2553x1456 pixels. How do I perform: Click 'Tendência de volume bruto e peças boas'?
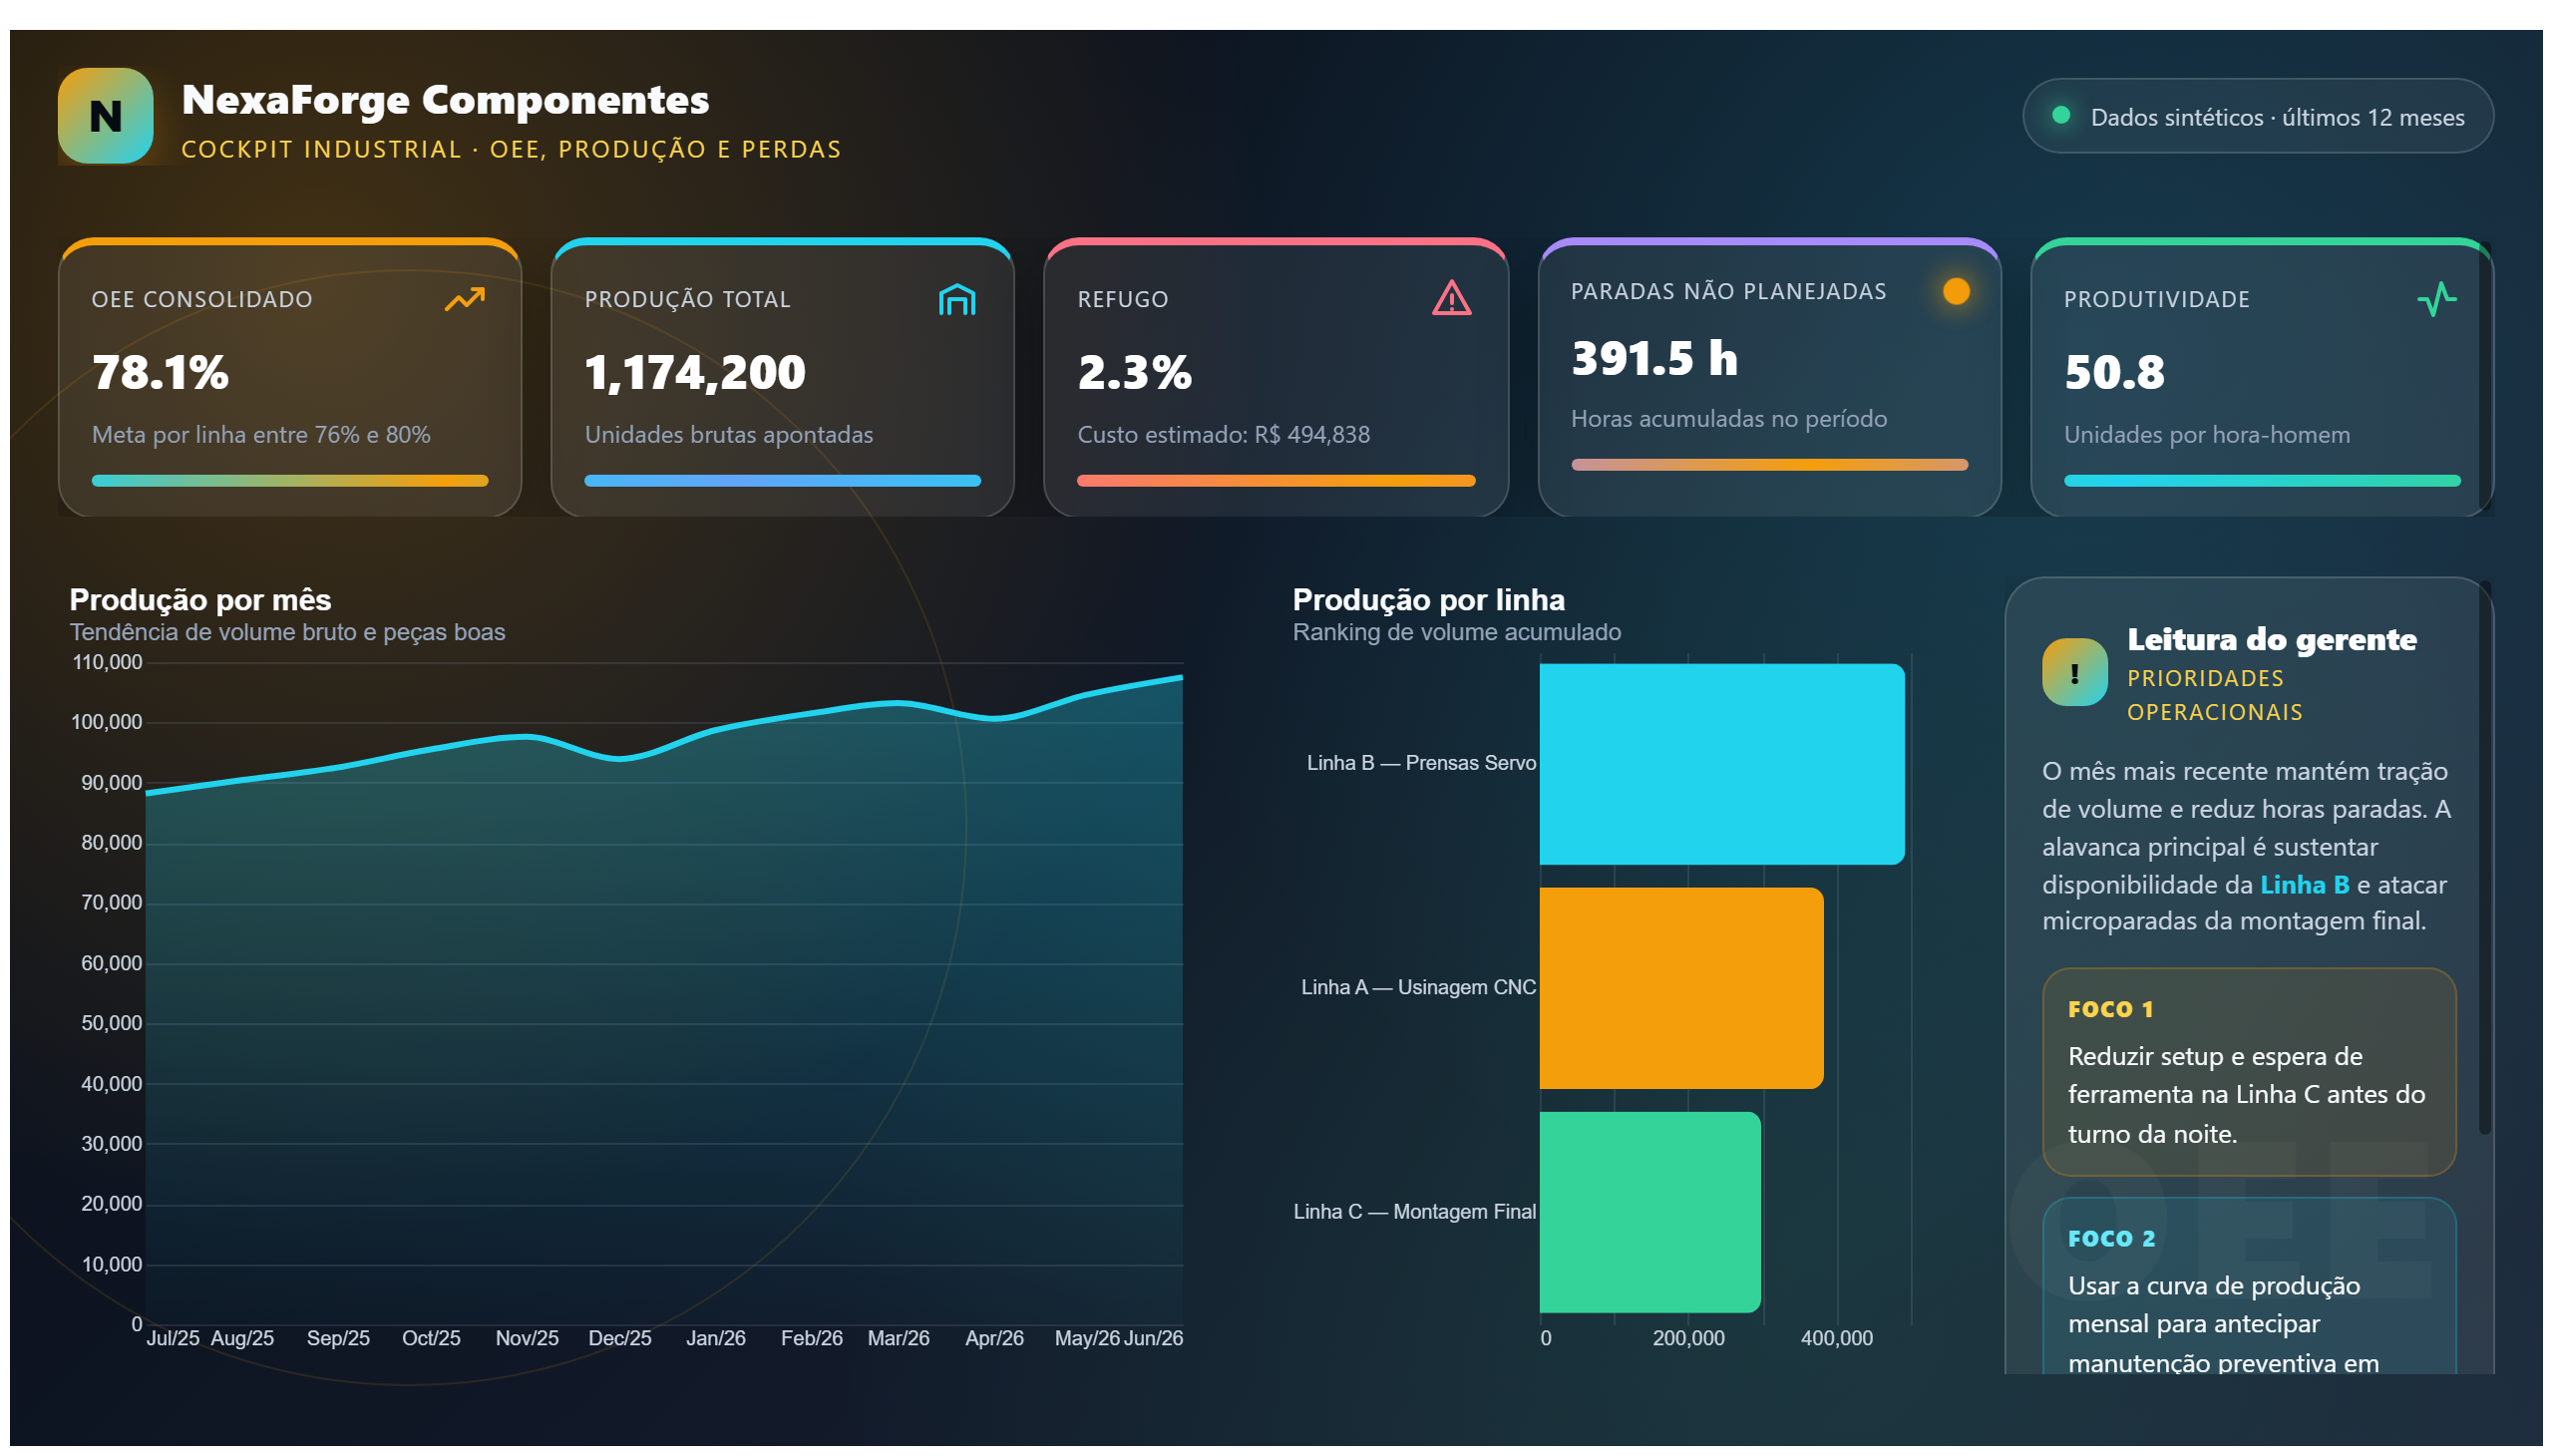point(287,632)
